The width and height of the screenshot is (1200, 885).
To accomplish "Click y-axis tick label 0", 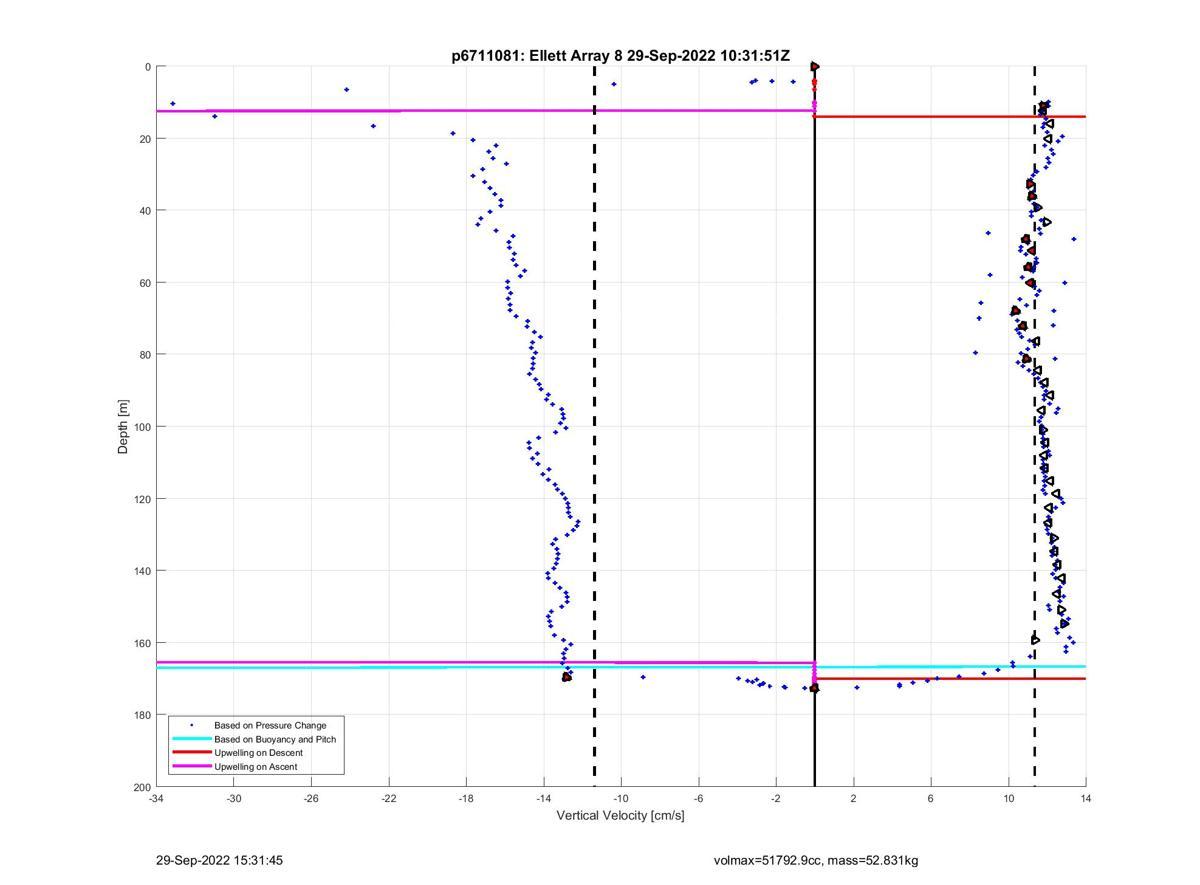I will point(148,67).
